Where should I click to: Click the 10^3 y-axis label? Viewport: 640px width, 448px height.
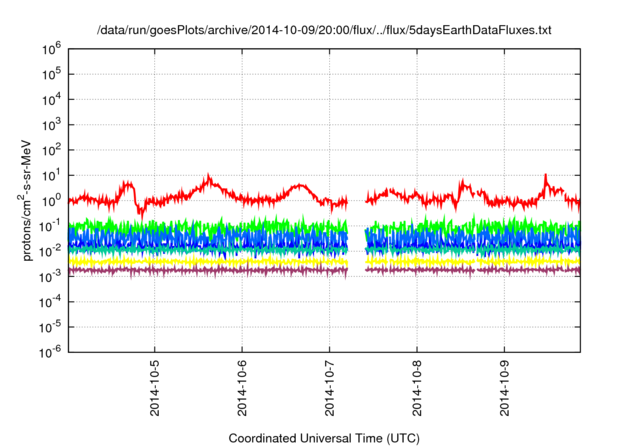(51, 126)
